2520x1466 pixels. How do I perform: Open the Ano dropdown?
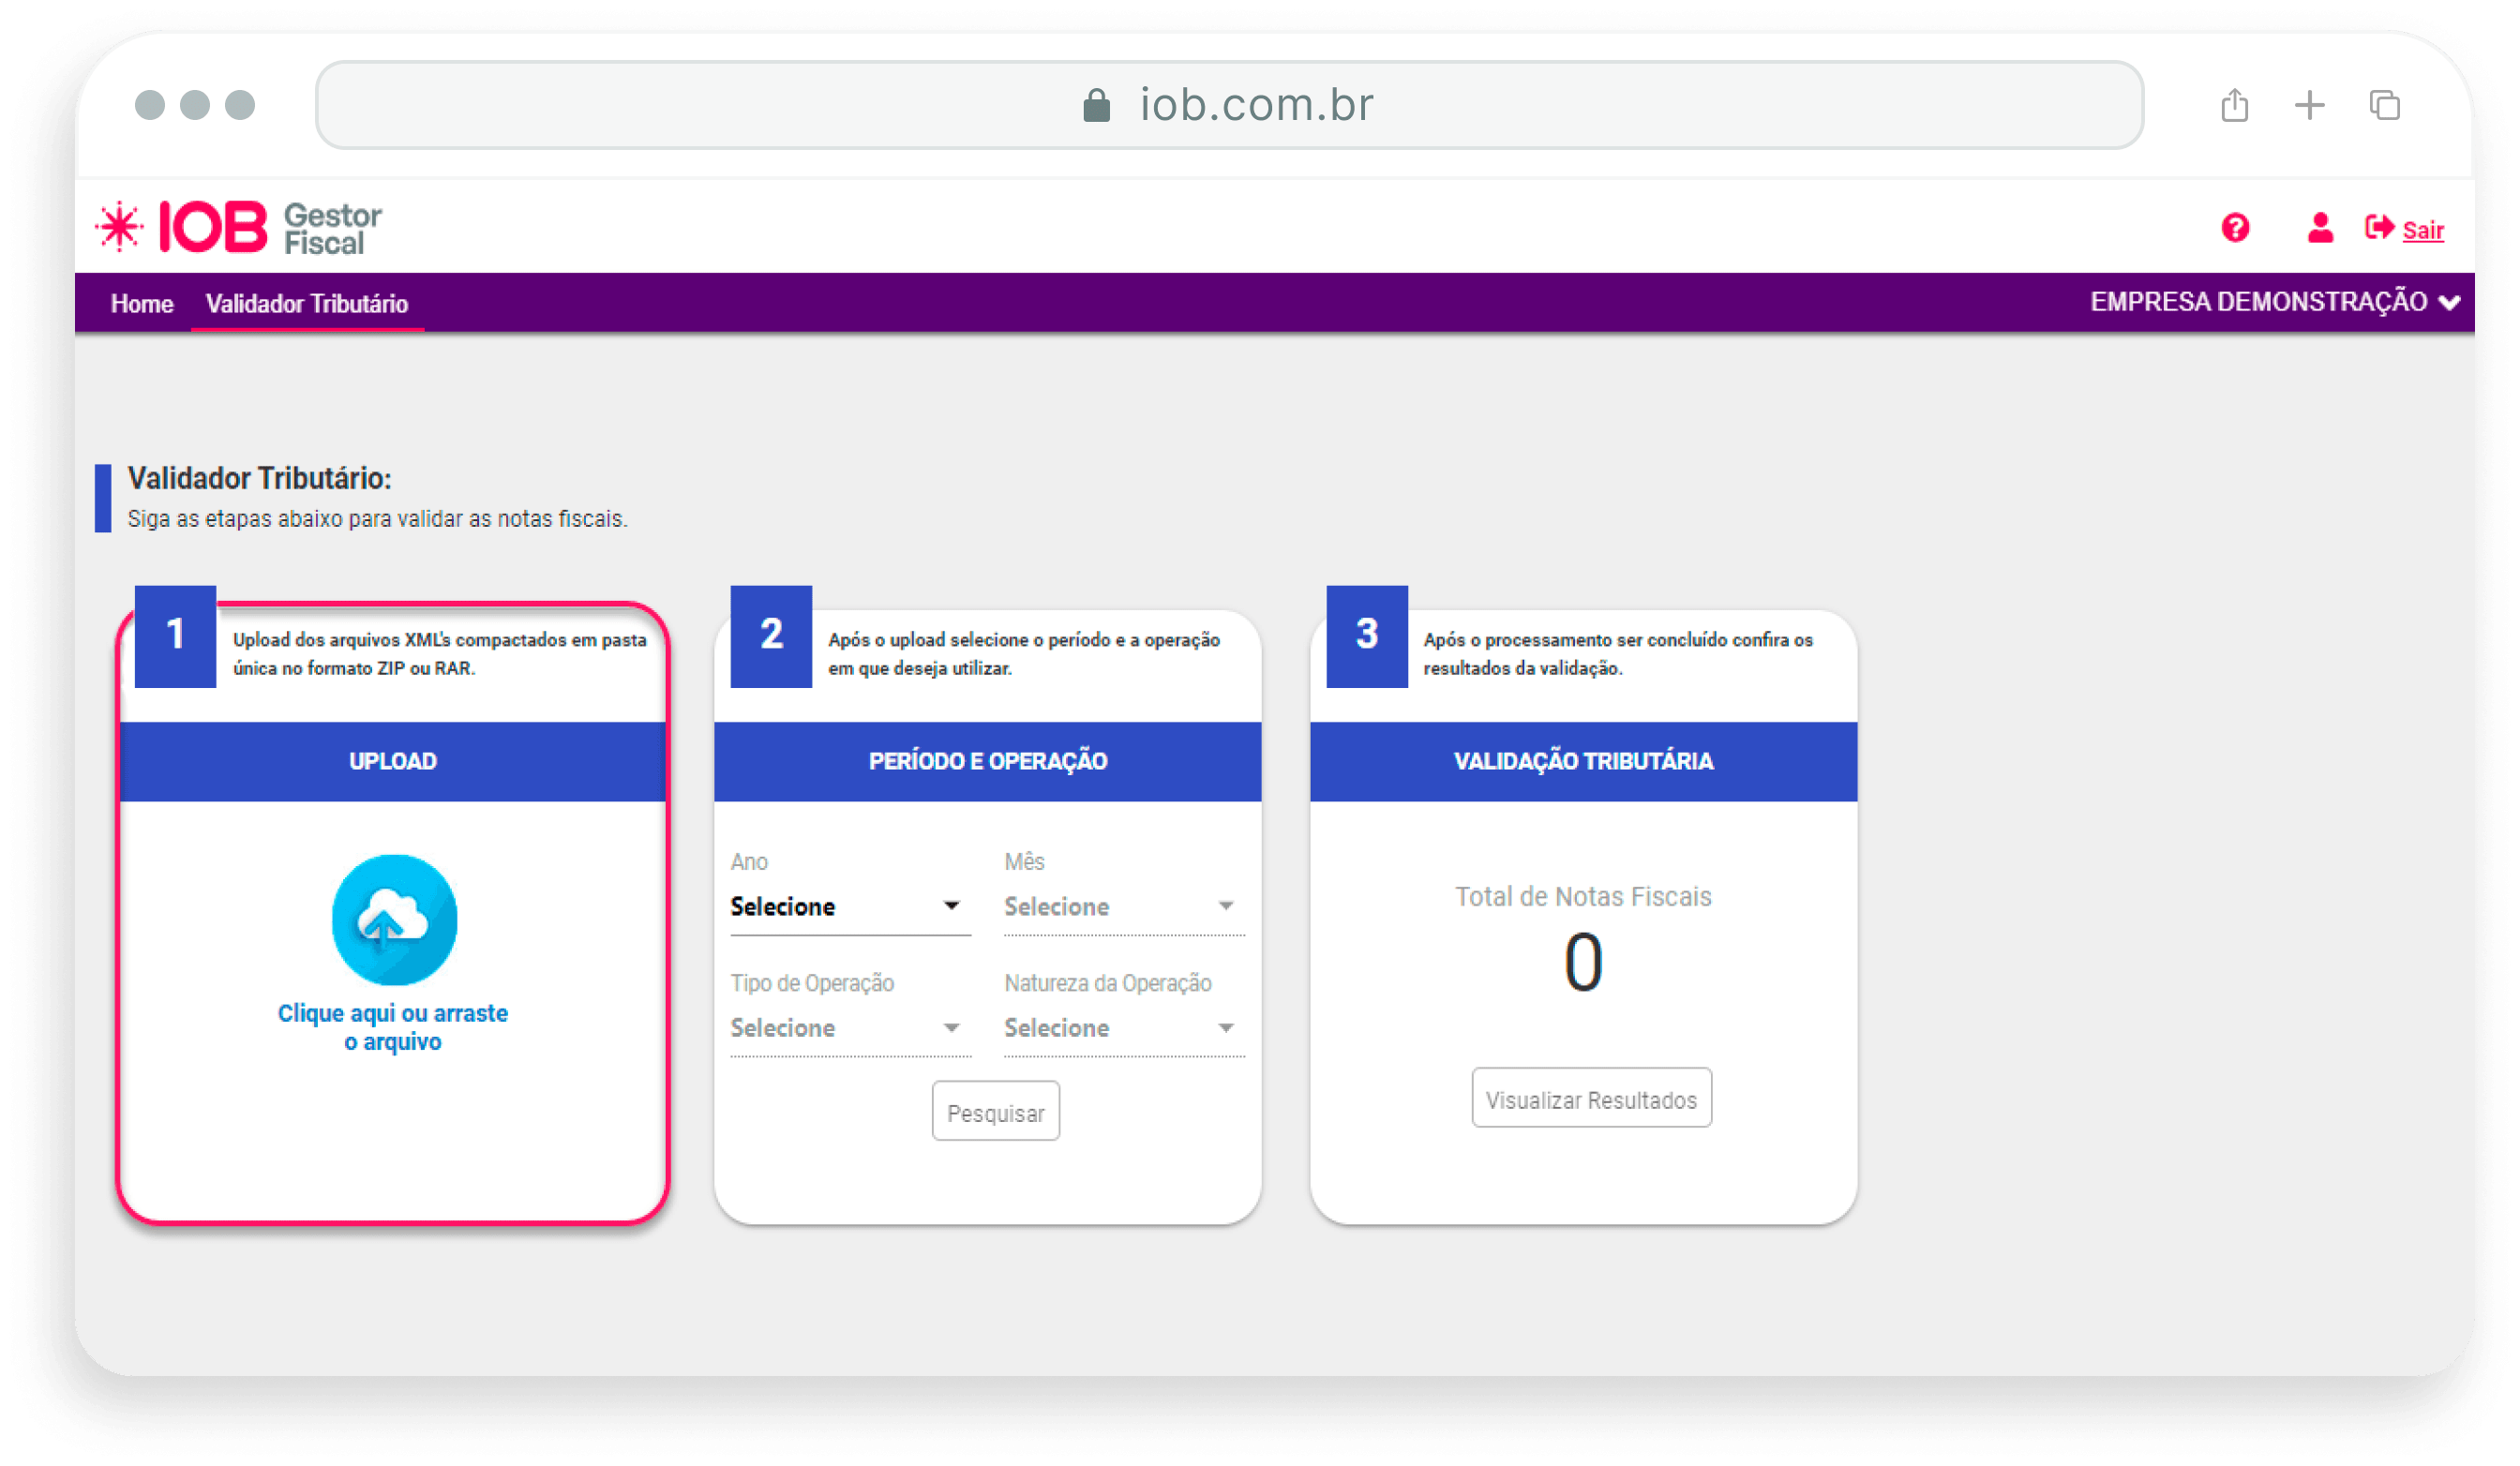coord(849,907)
